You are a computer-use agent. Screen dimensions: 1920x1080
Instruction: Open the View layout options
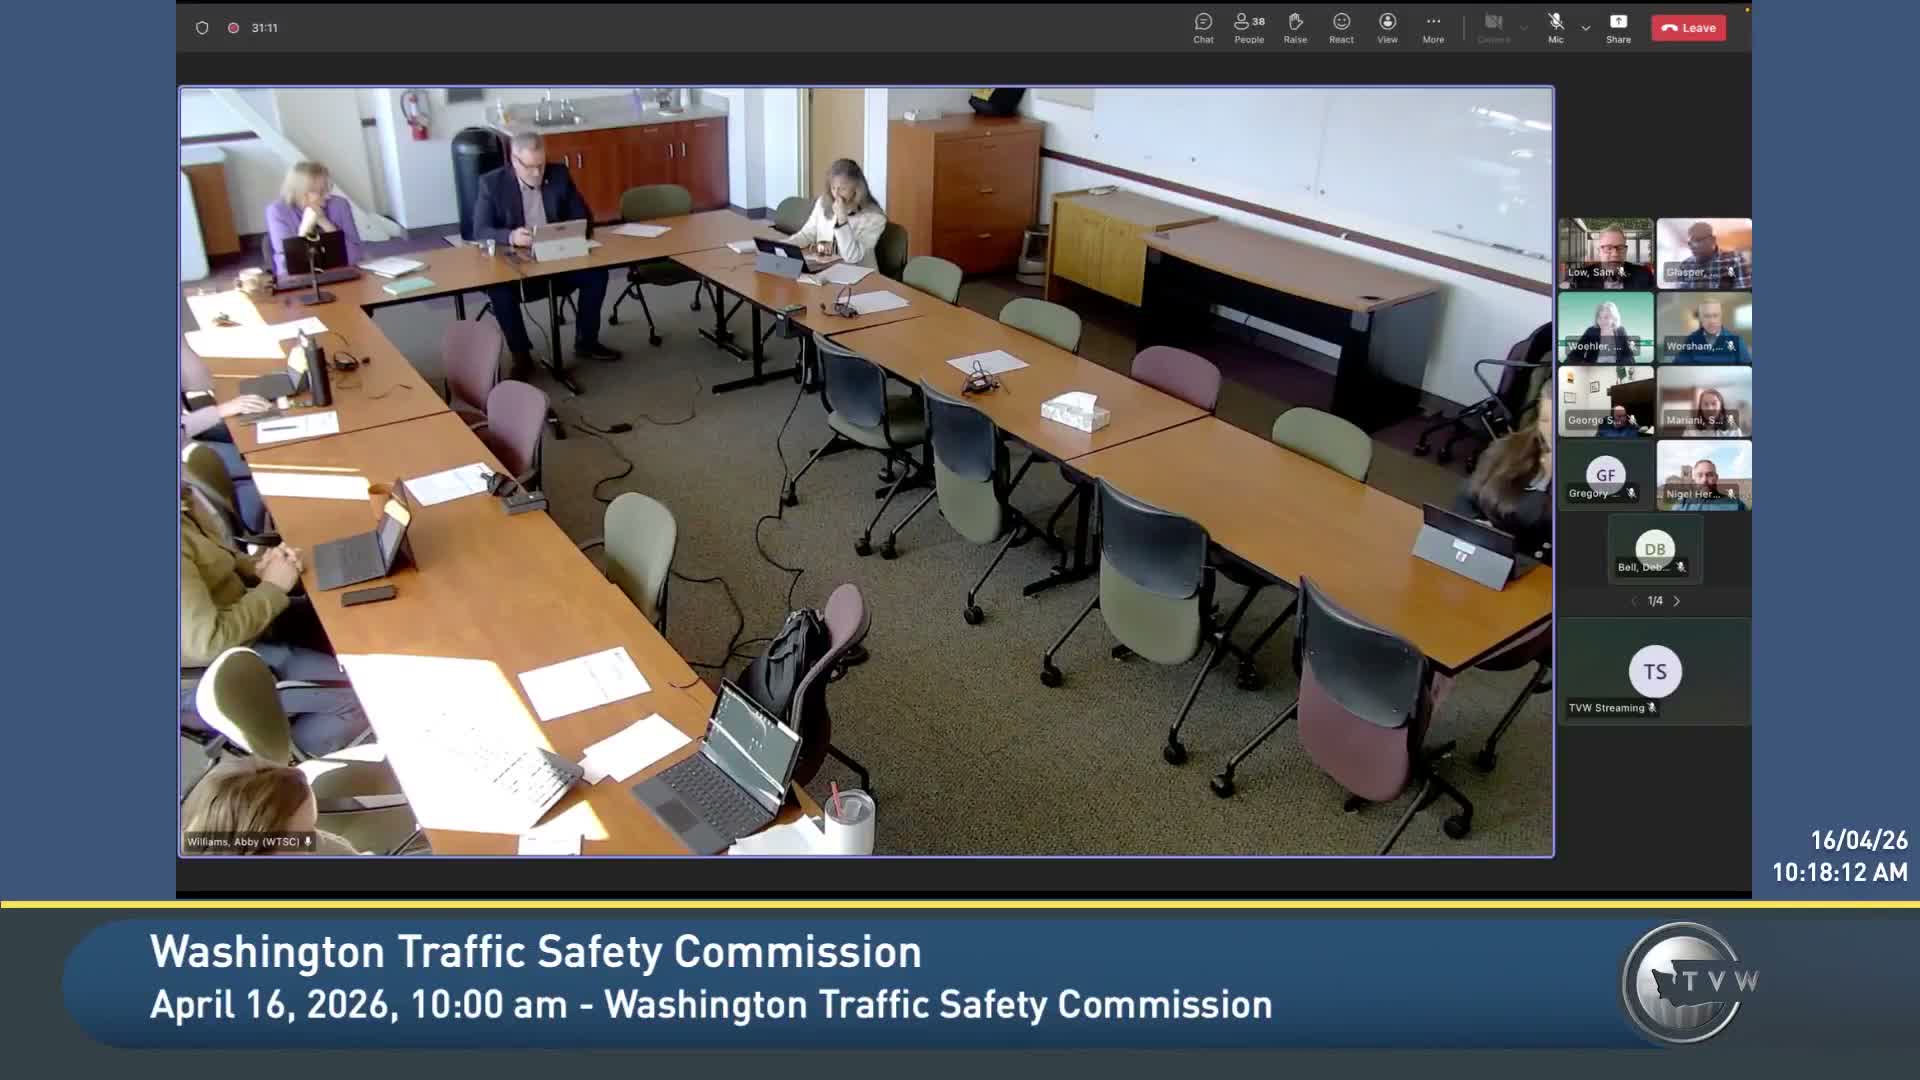pos(1387,28)
